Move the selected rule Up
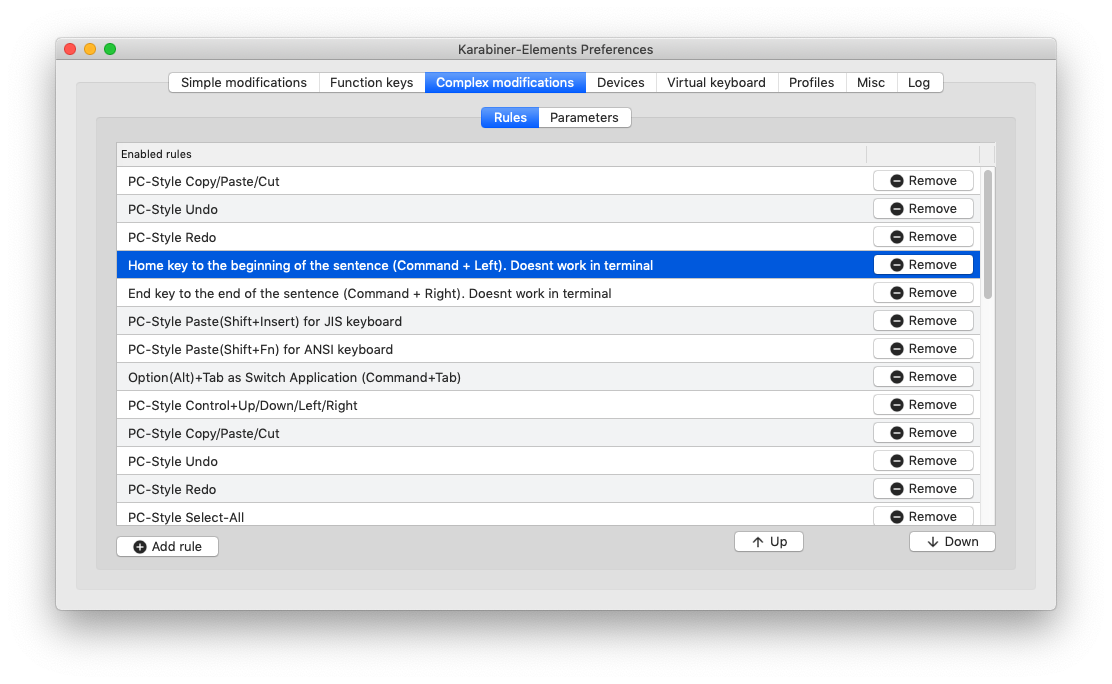Image resolution: width=1112 pixels, height=684 pixels. tap(769, 541)
